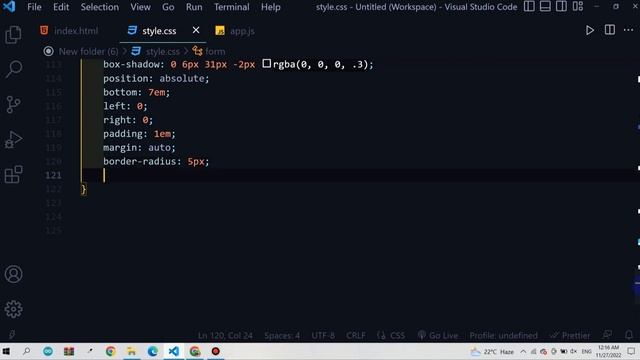Open the Windows notification center icon
This screenshot has height=360, width=640.
[631, 351]
